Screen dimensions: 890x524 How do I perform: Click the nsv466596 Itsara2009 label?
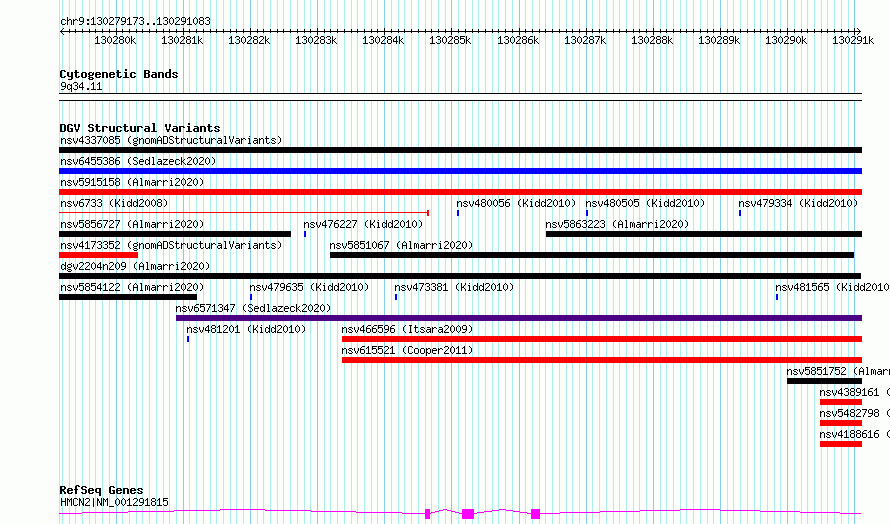click(407, 329)
